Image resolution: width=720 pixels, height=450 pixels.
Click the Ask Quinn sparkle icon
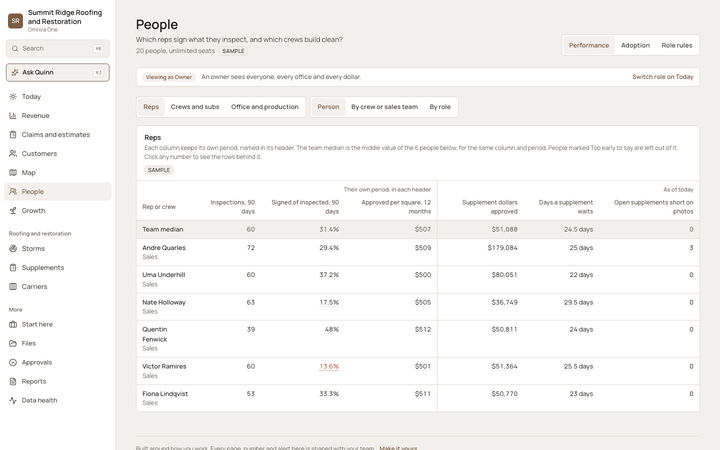pyautogui.click(x=15, y=73)
